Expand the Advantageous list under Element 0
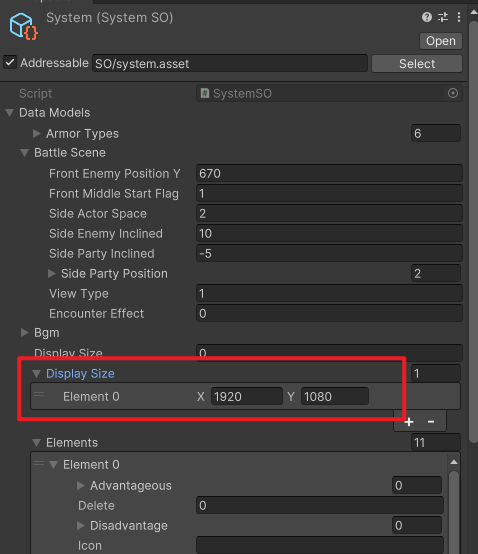This screenshot has height=554, width=478. [x=81, y=485]
